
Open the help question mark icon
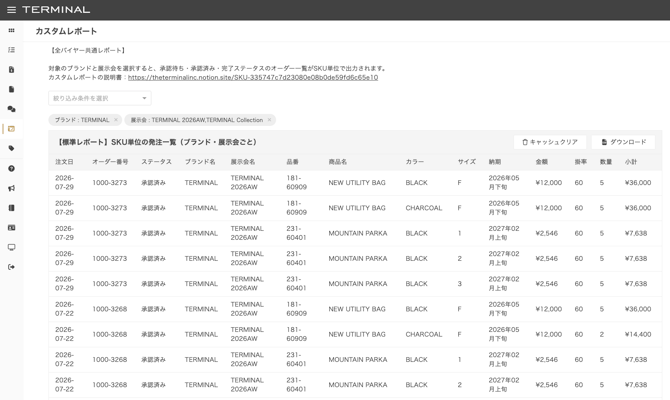12,168
